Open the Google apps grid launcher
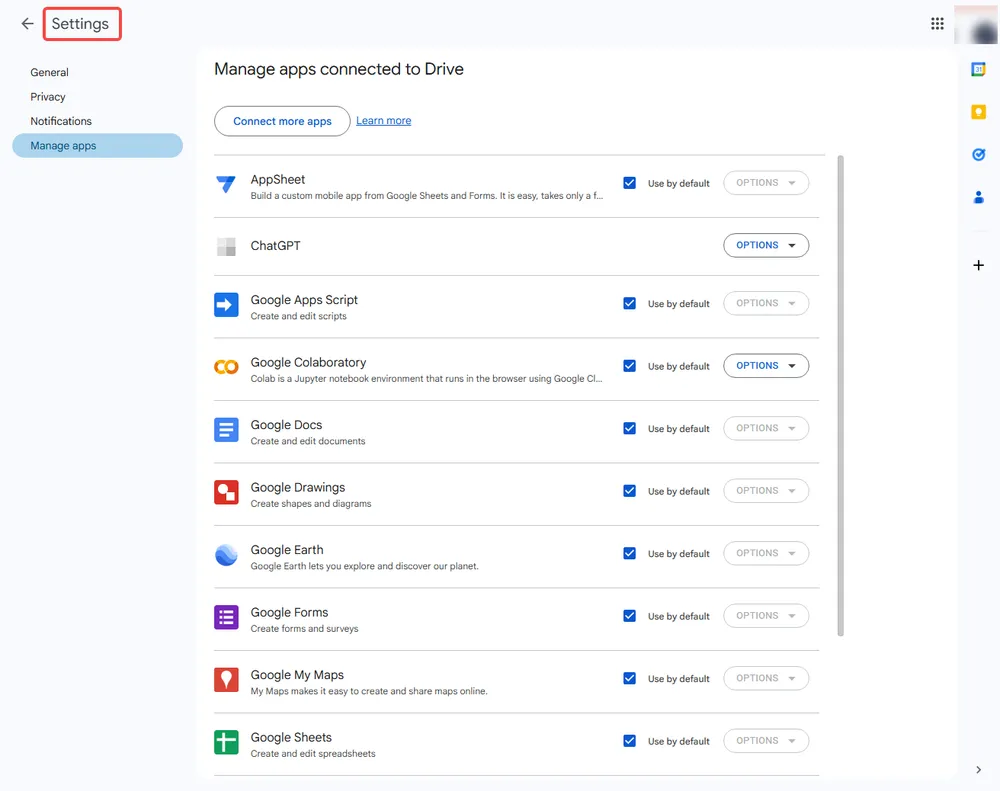Screen dimensions: 1000x791 pyautogui.click(x=937, y=24)
